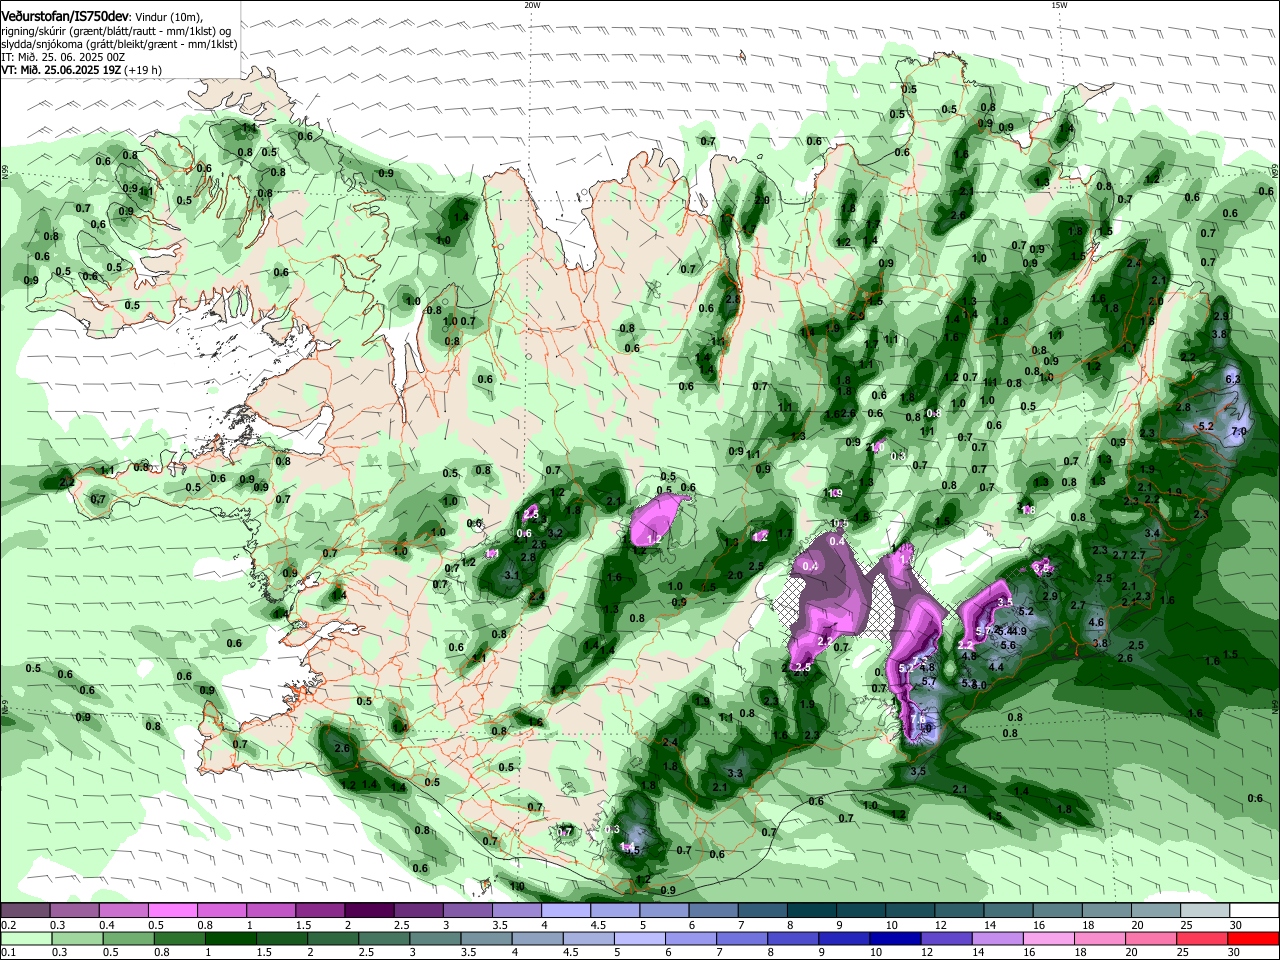Click the 6.3 precipitation value on the map
Image resolution: width=1280 pixels, height=960 pixels.
(x=1232, y=379)
